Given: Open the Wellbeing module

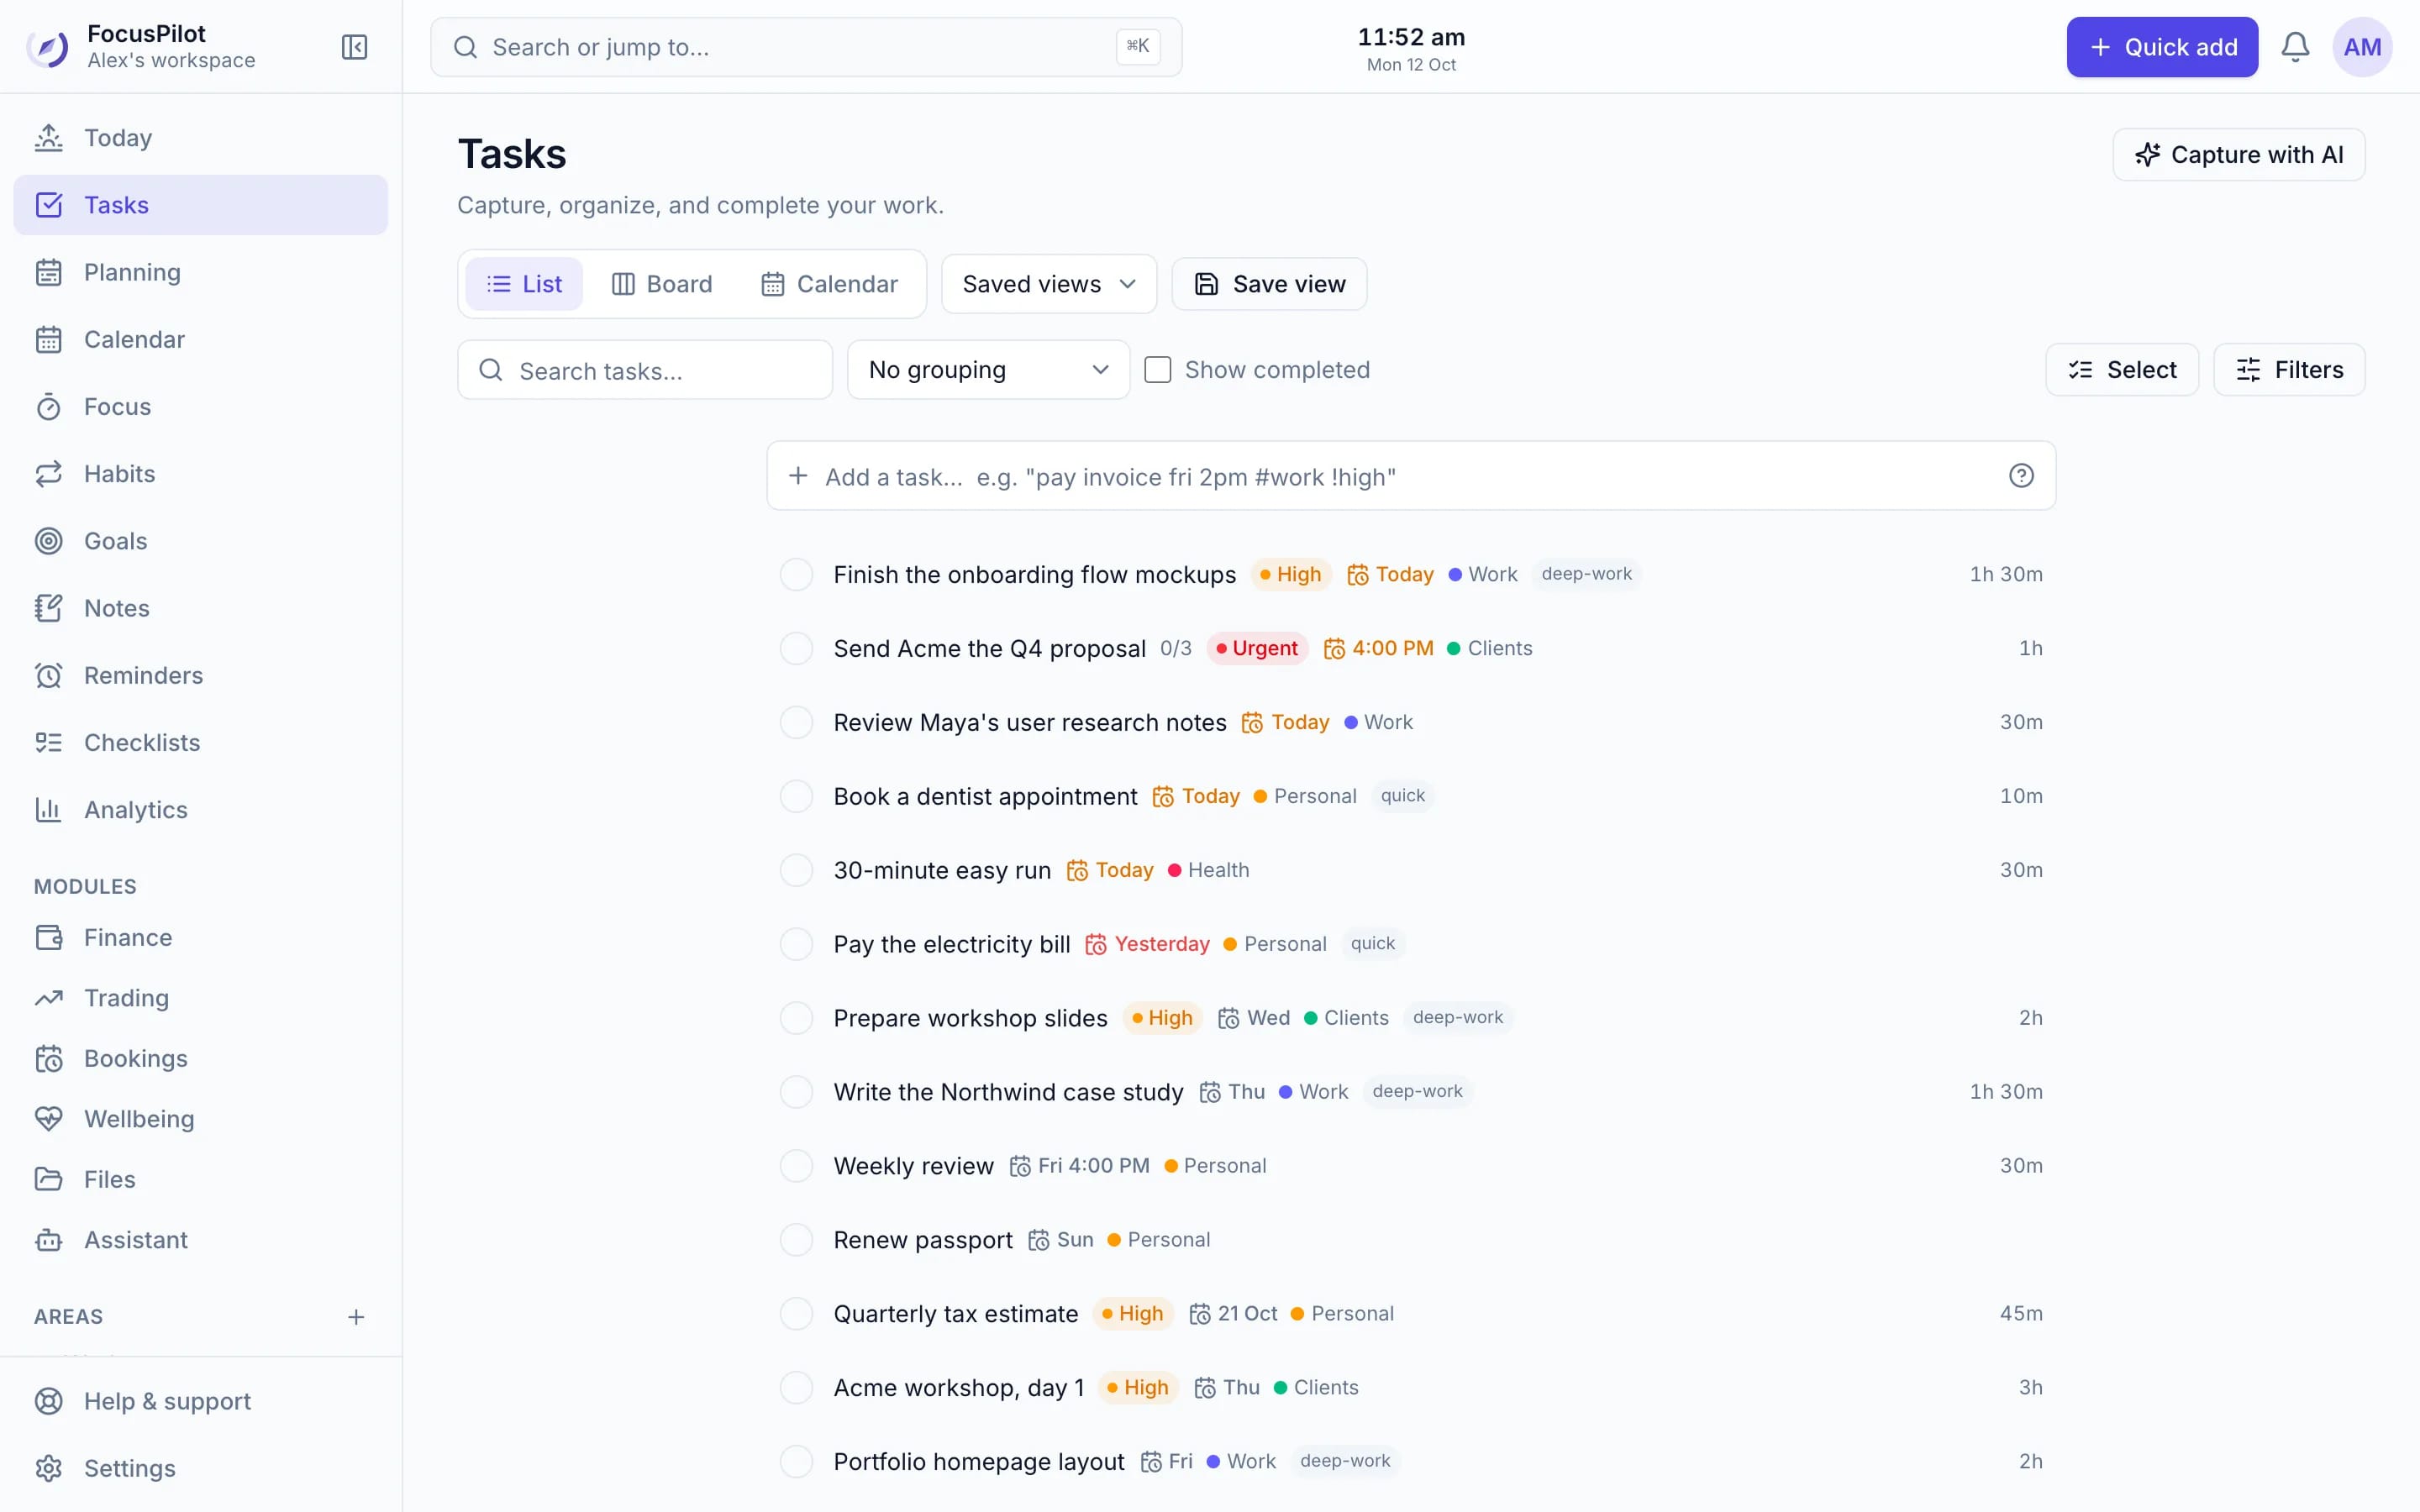Looking at the screenshot, I should click(x=200, y=1119).
